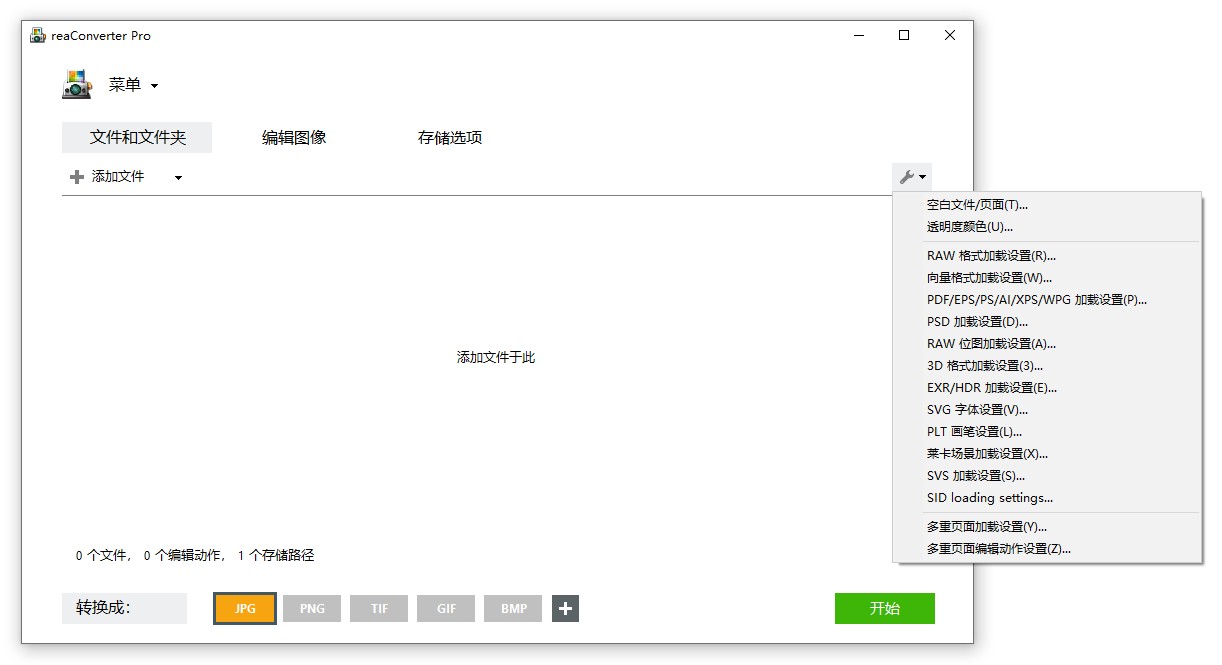Switch to the 编辑图像 tab
The height and width of the screenshot is (665, 1222).
294,138
